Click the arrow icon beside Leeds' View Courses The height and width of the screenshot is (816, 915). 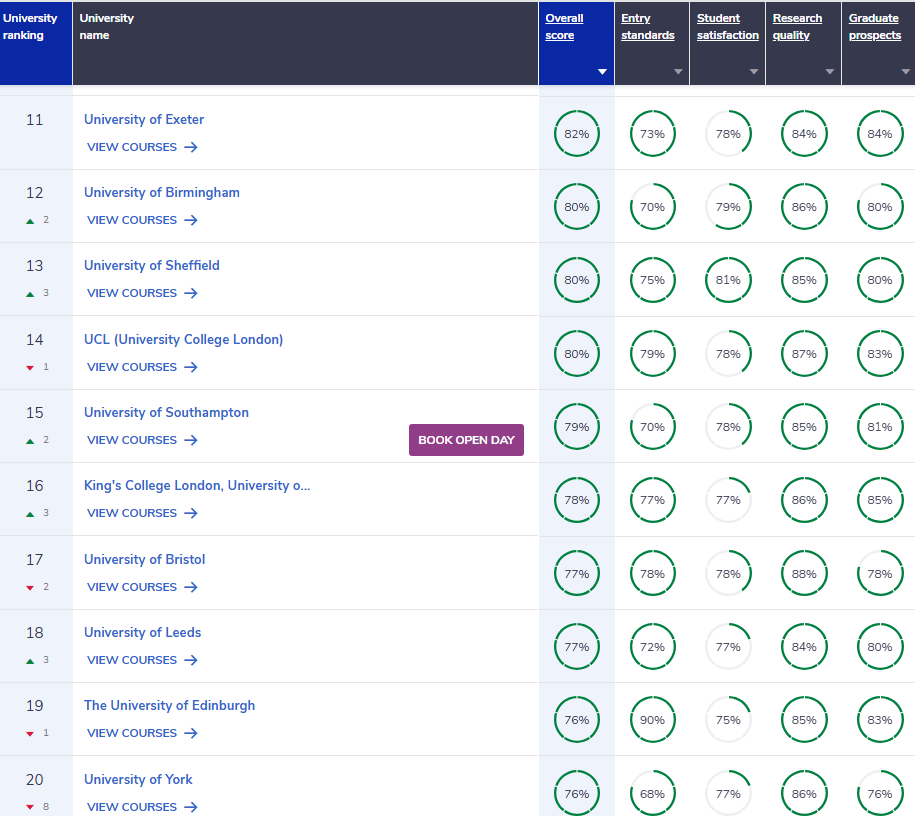click(x=191, y=660)
